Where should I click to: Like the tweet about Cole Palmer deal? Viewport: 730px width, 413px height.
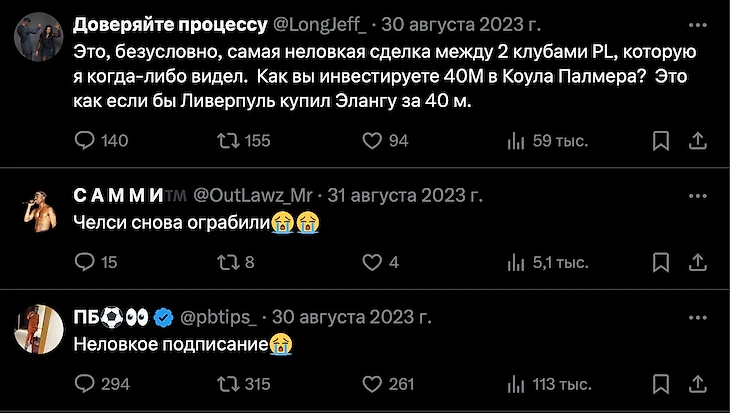point(372,141)
